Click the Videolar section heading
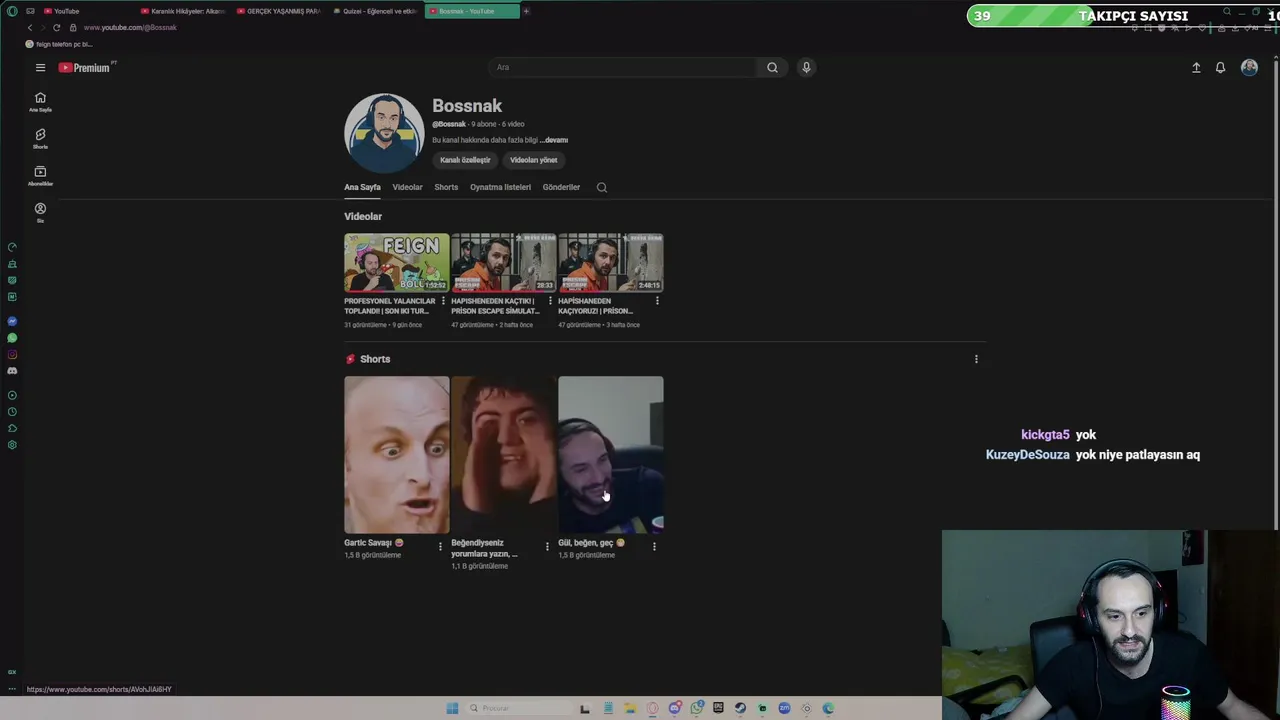This screenshot has width=1280, height=720. (x=363, y=216)
